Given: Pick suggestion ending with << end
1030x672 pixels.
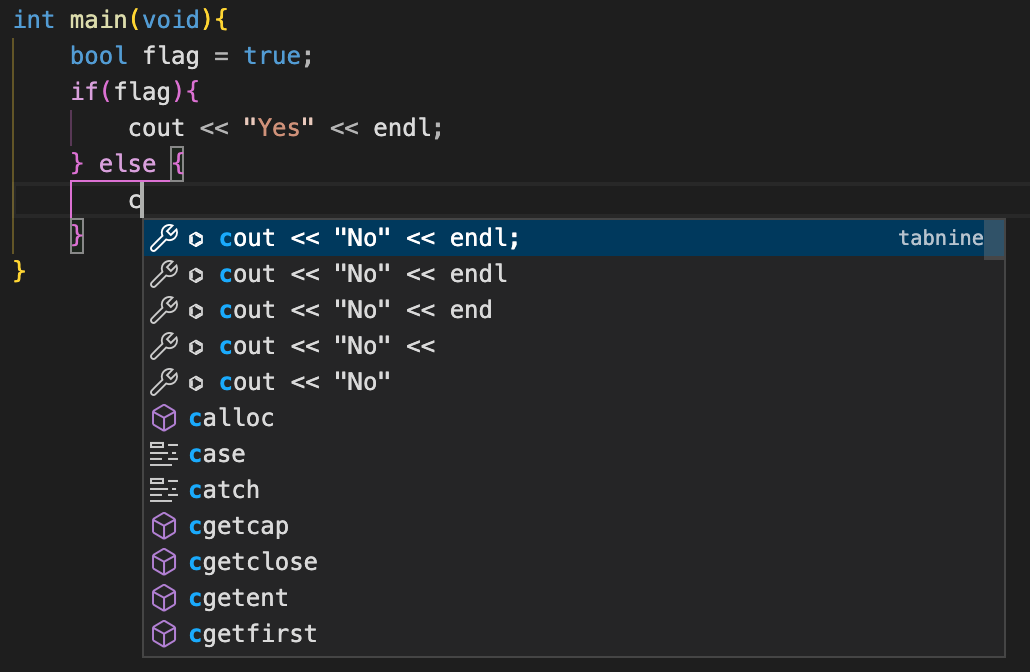Looking at the screenshot, I should point(573,310).
